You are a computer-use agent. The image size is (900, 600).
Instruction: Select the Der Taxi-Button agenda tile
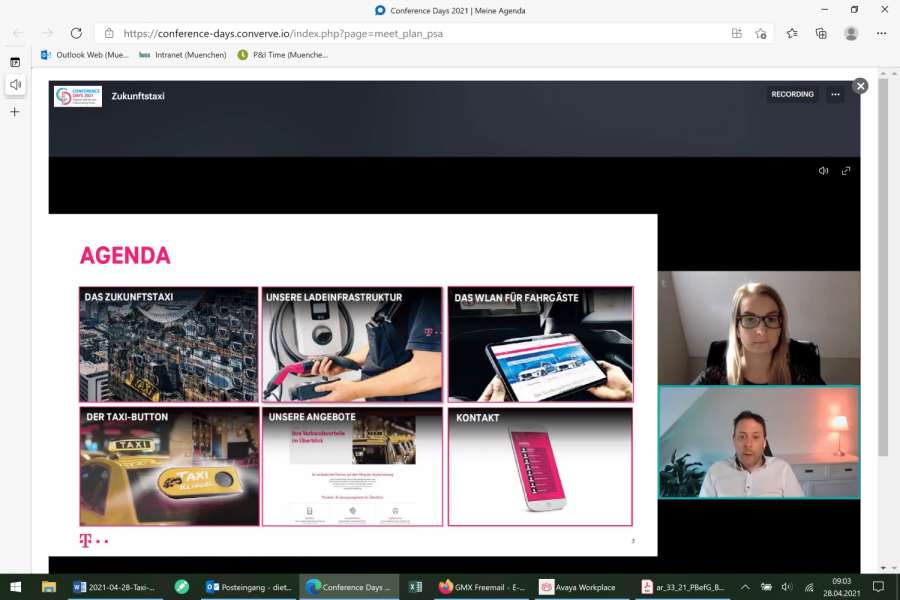tap(169, 466)
